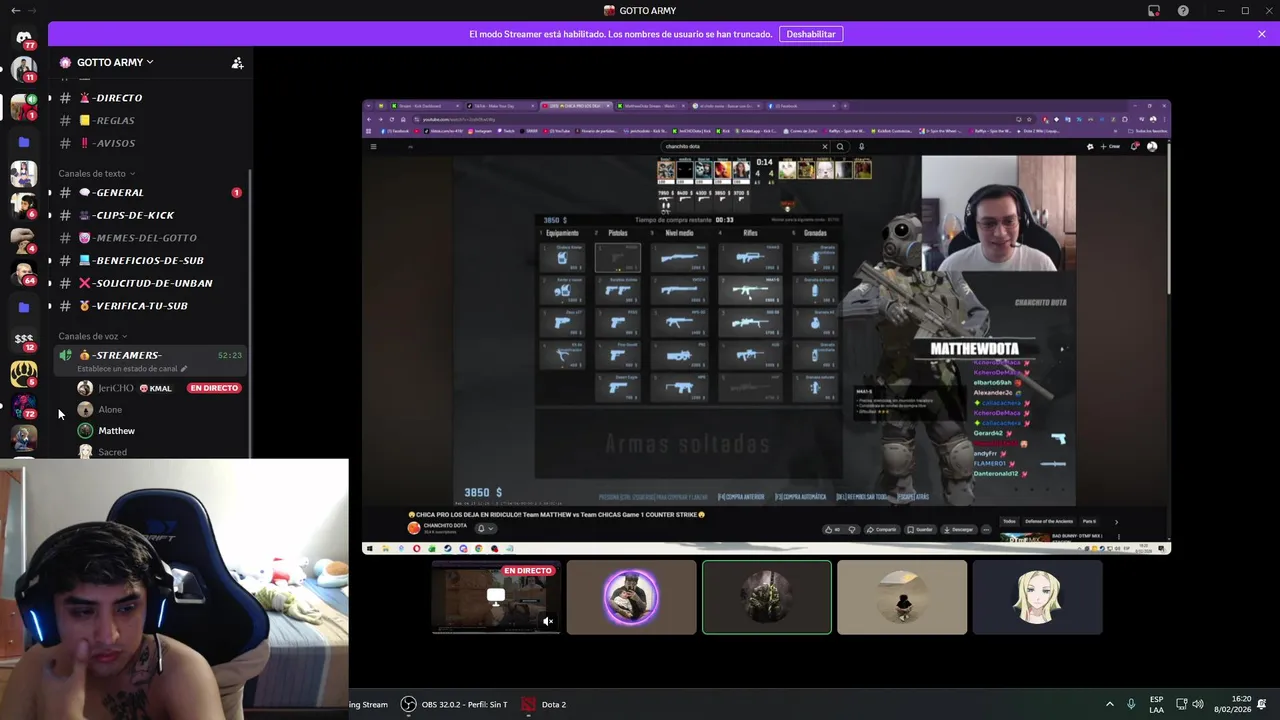Image resolution: width=1280 pixels, height=720 pixels.
Task: Click the taskbar microphone icon
Action: [x=1131, y=704]
